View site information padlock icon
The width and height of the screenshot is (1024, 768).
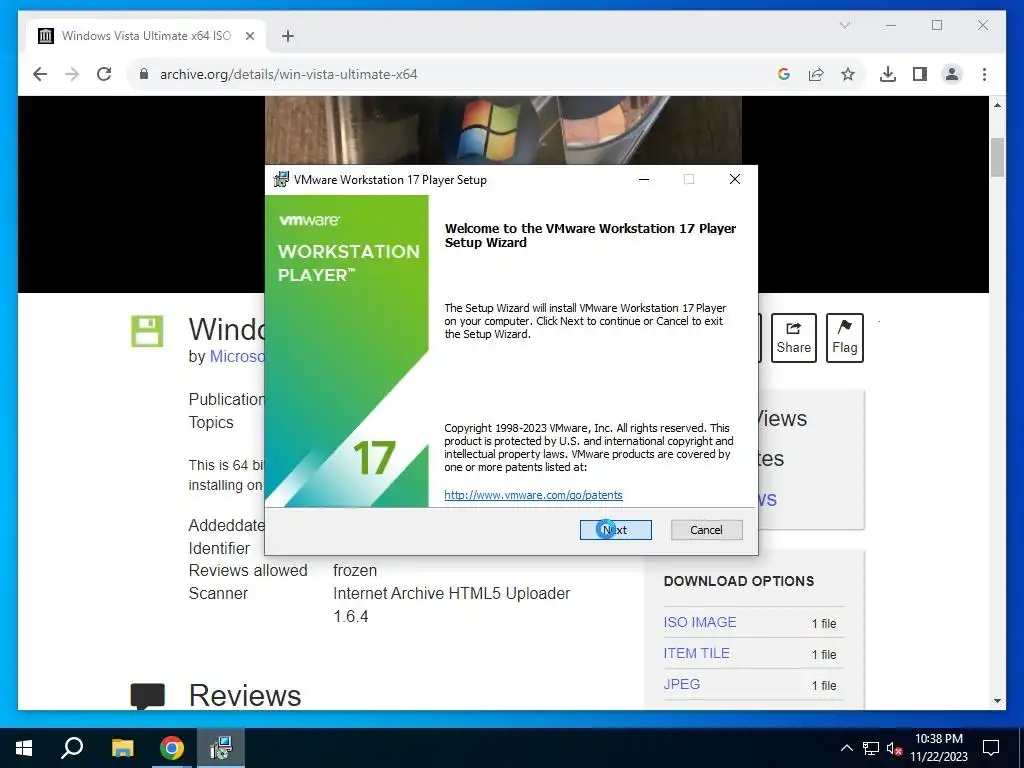tap(144, 74)
